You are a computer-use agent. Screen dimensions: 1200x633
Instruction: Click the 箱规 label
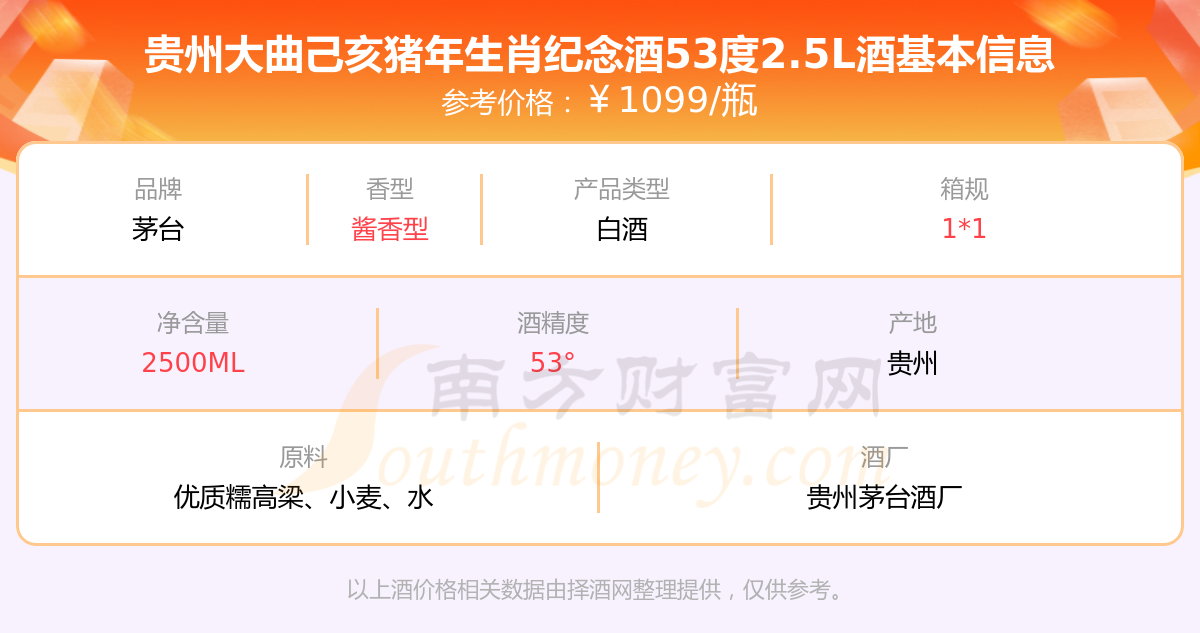(x=964, y=189)
